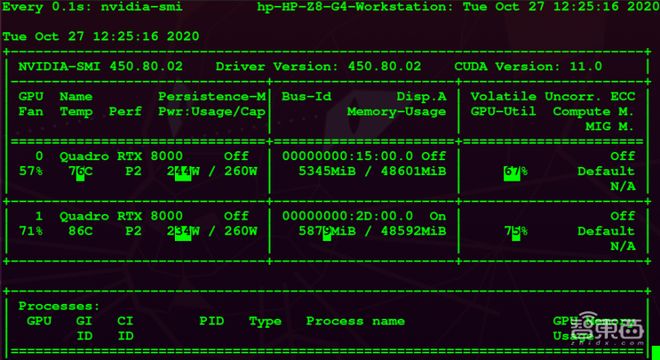Click 'Driver Version: 450.80.02' text
The width and height of the screenshot is (660, 360).
click(318, 67)
